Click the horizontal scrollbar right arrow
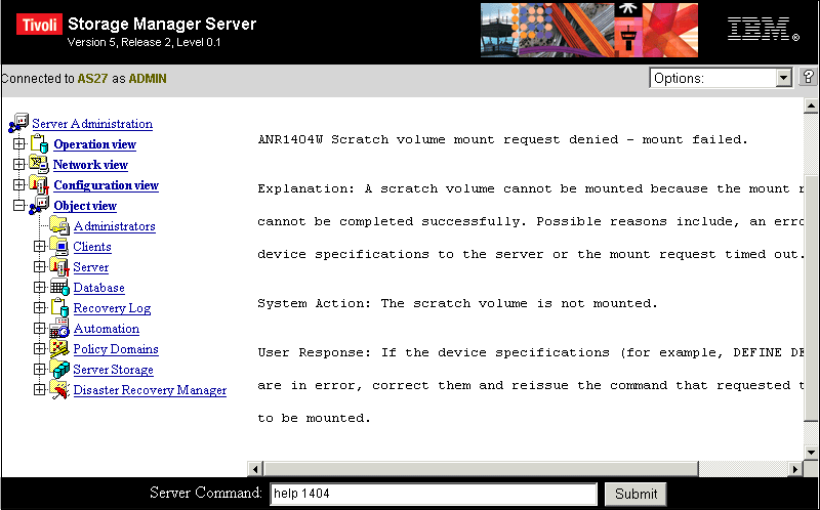The image size is (820, 510). pyautogui.click(x=795, y=469)
